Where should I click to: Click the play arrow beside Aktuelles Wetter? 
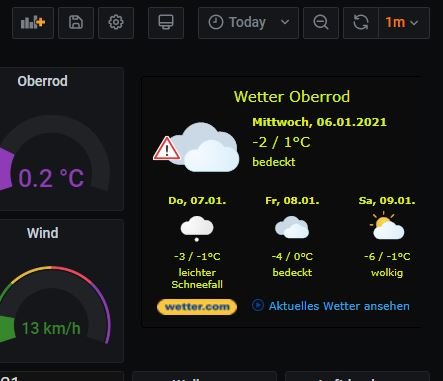point(258,305)
